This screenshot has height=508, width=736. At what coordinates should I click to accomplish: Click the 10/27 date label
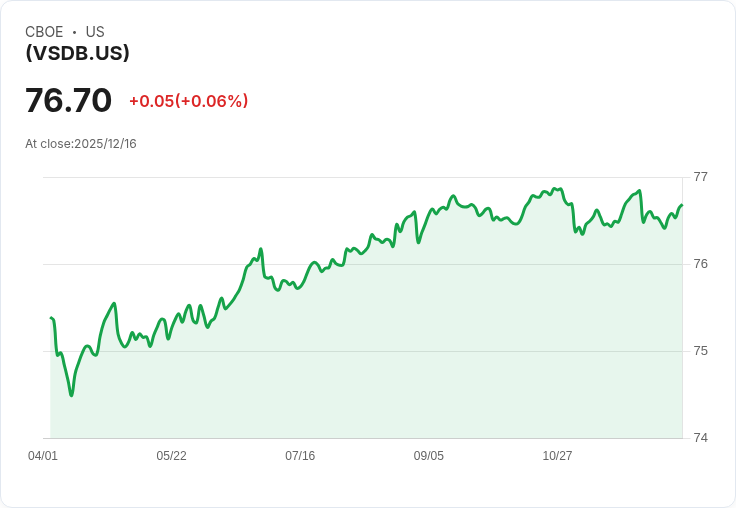(x=557, y=456)
